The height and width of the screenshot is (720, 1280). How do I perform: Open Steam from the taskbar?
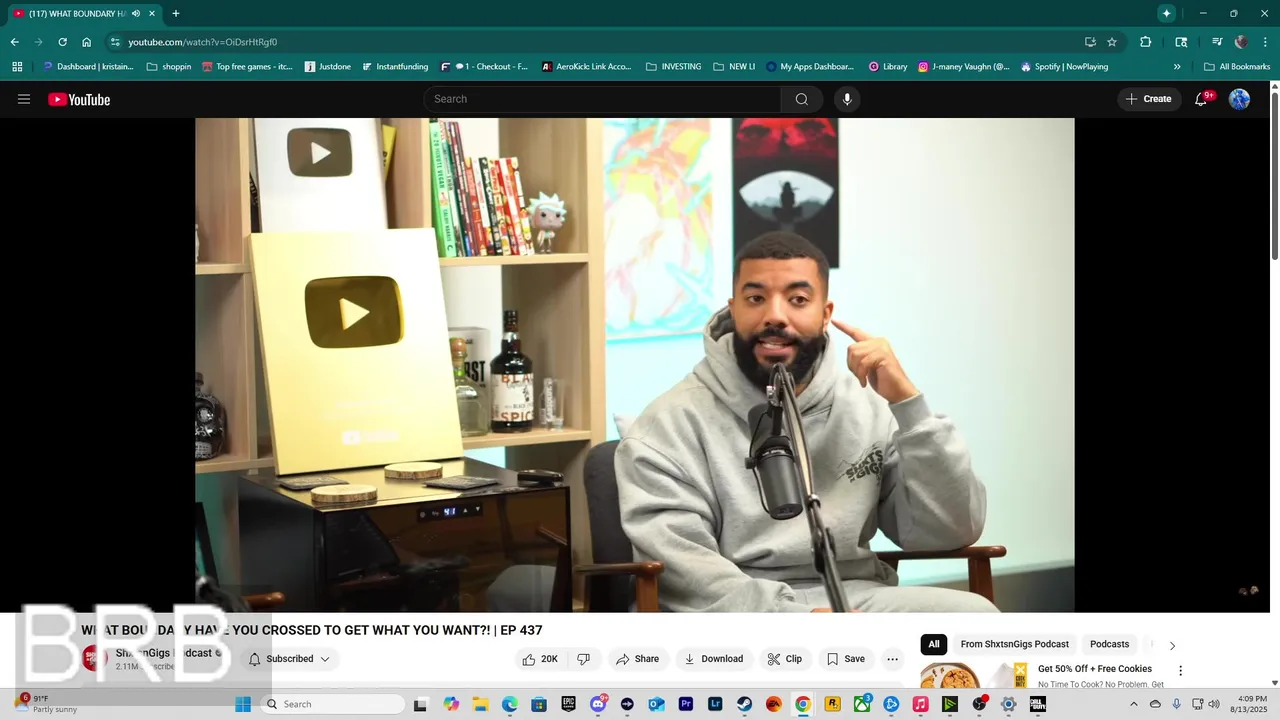point(745,704)
